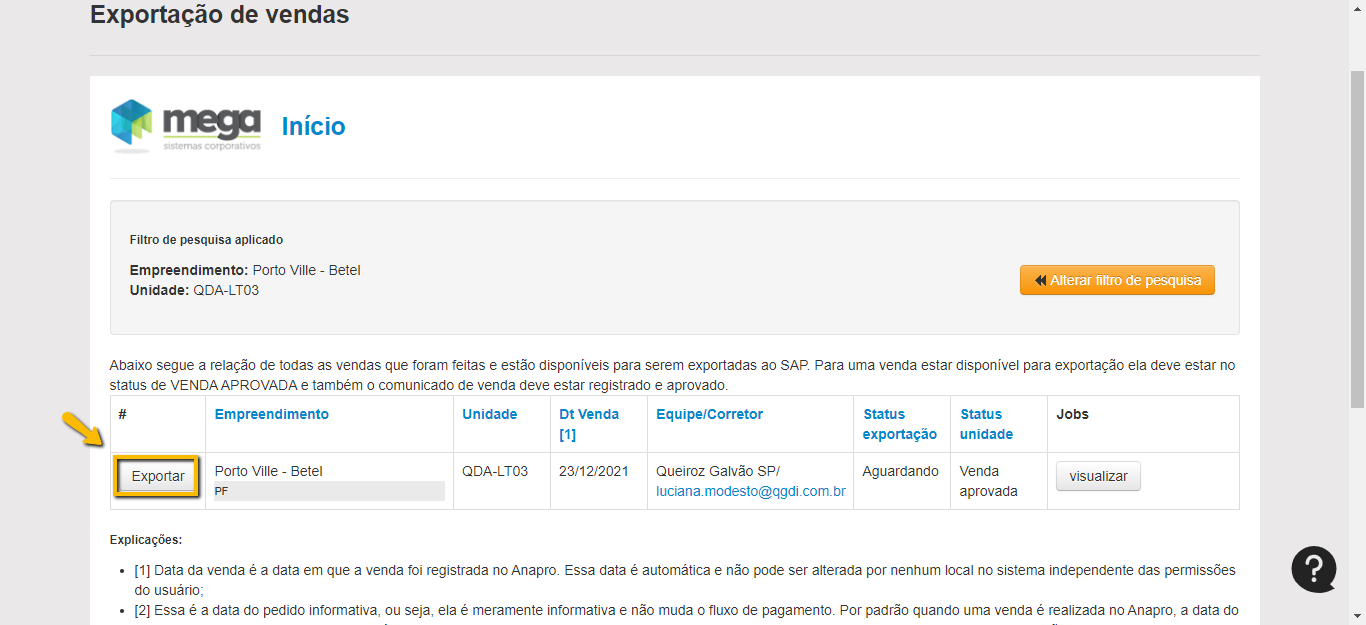Select the Aguardando status cell
Image resolution: width=1366 pixels, height=625 pixels.
(900, 471)
